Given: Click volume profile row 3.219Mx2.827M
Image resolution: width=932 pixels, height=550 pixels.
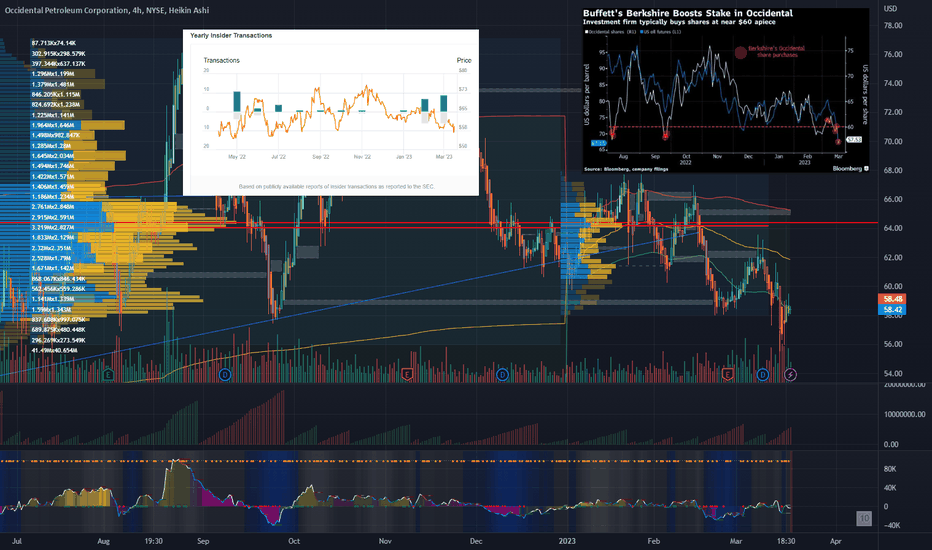Looking at the screenshot, I should point(53,227).
